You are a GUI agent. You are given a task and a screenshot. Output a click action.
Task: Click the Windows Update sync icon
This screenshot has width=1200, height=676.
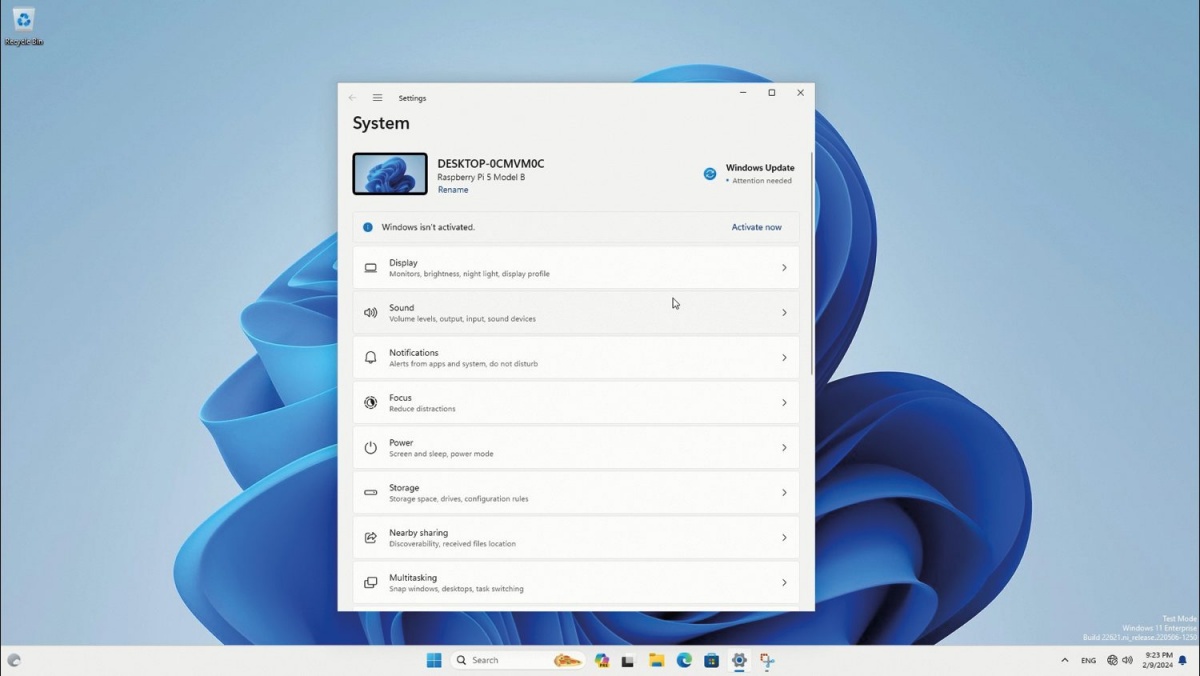tap(710, 173)
